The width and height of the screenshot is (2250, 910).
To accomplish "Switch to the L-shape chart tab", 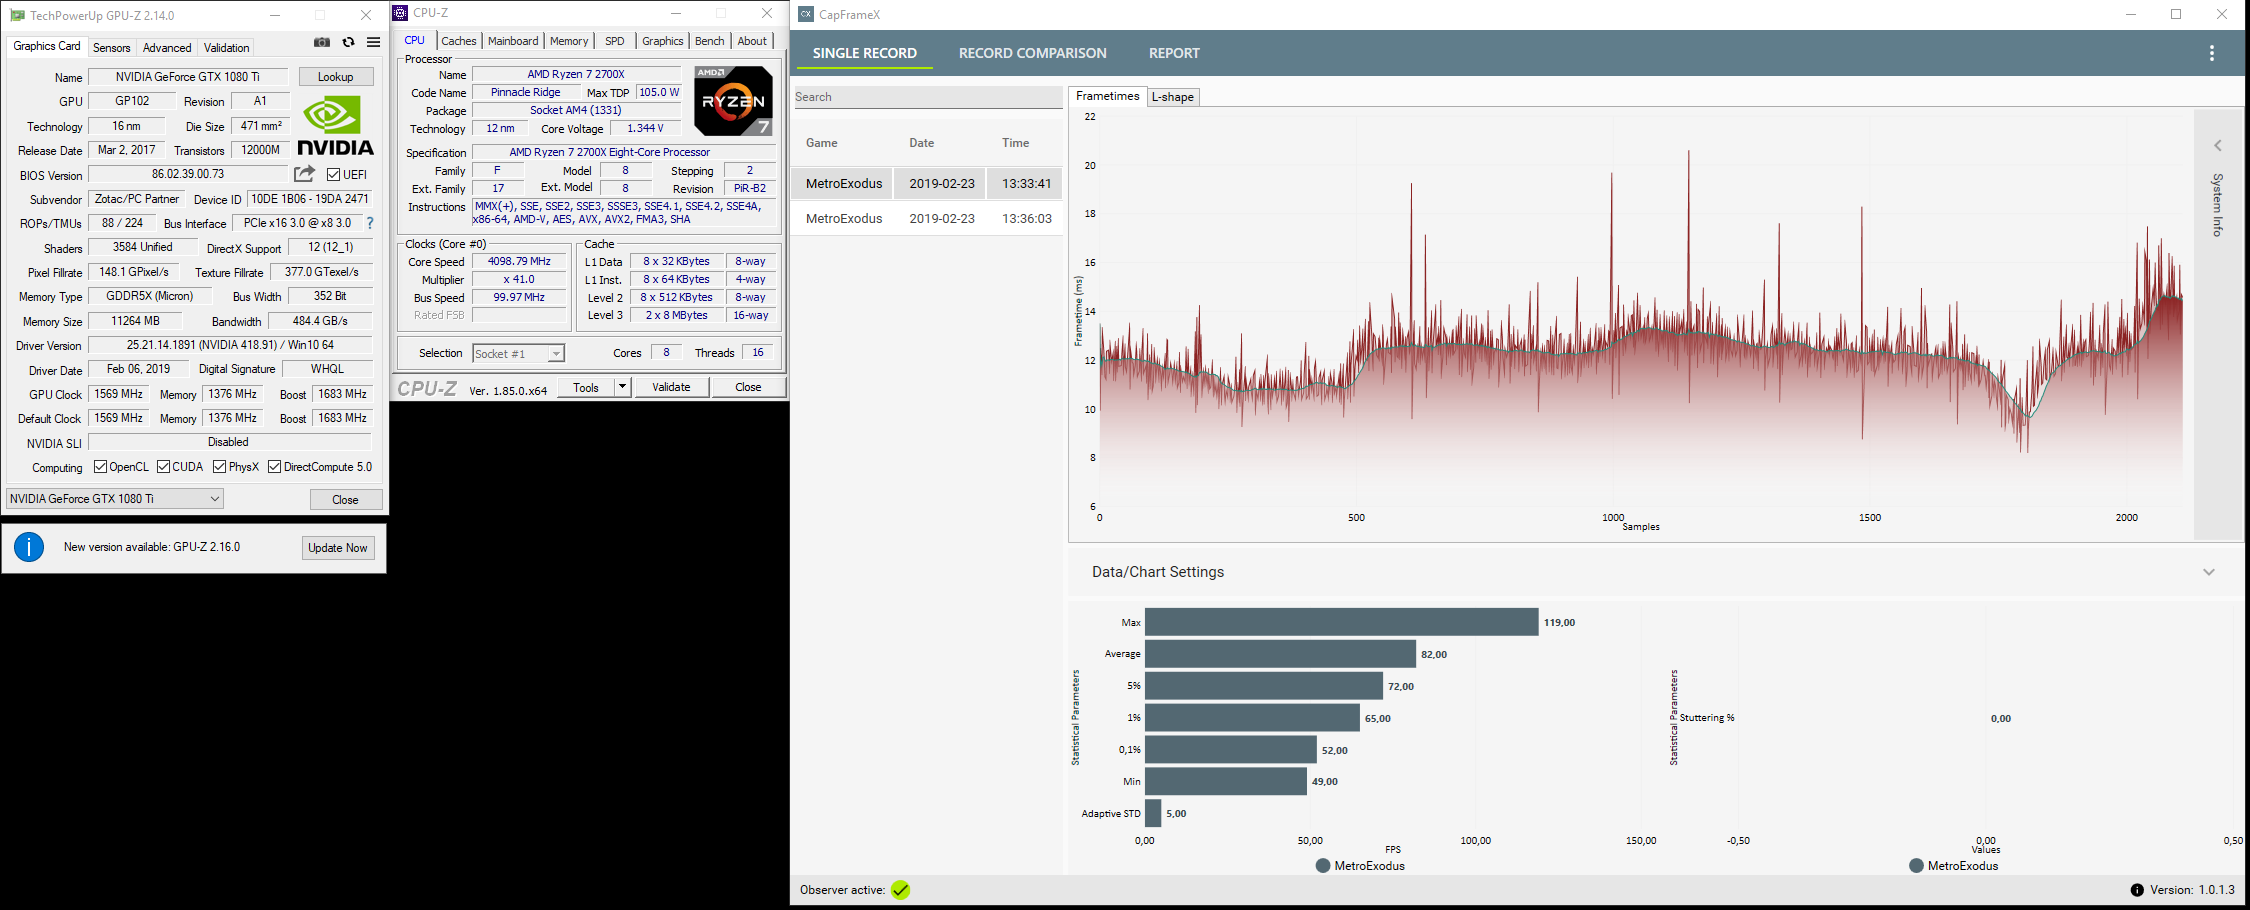I will click(x=1173, y=97).
